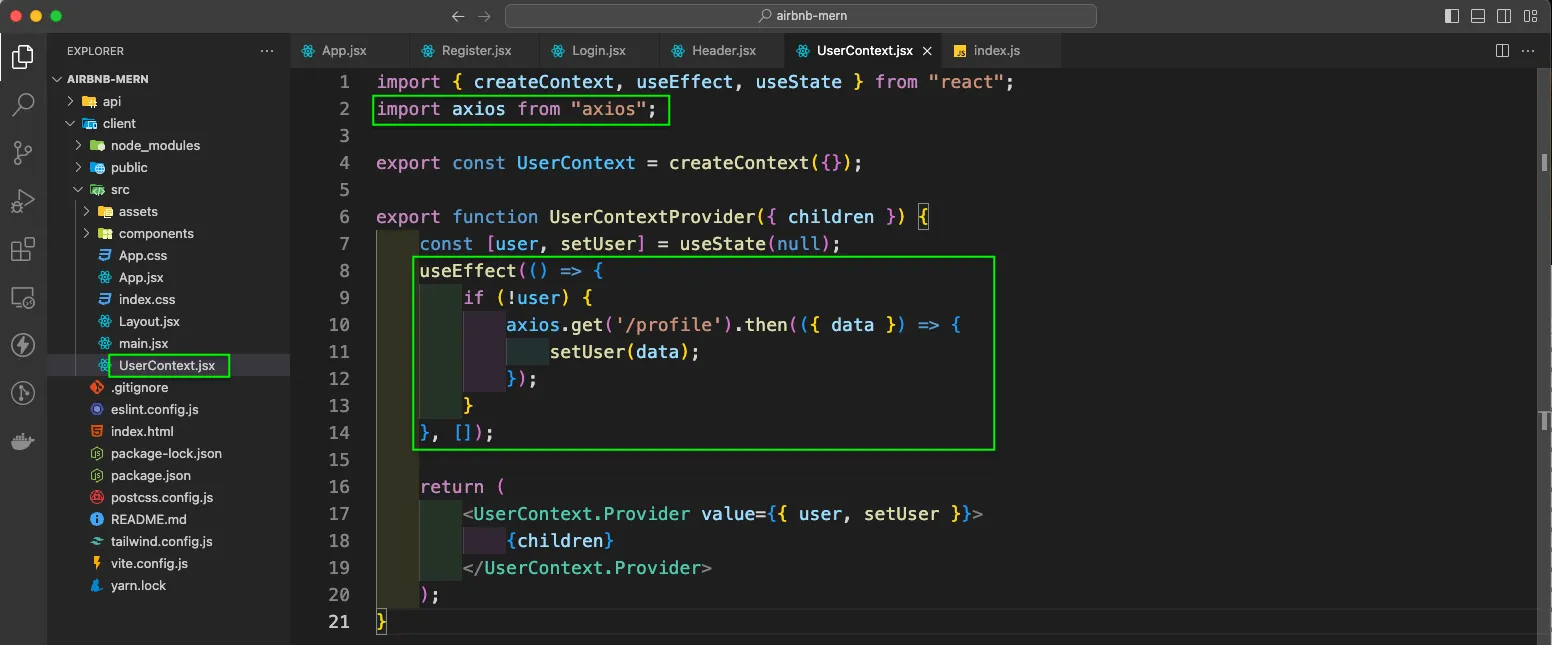Open Layout.jsx in the explorer

[169, 321]
